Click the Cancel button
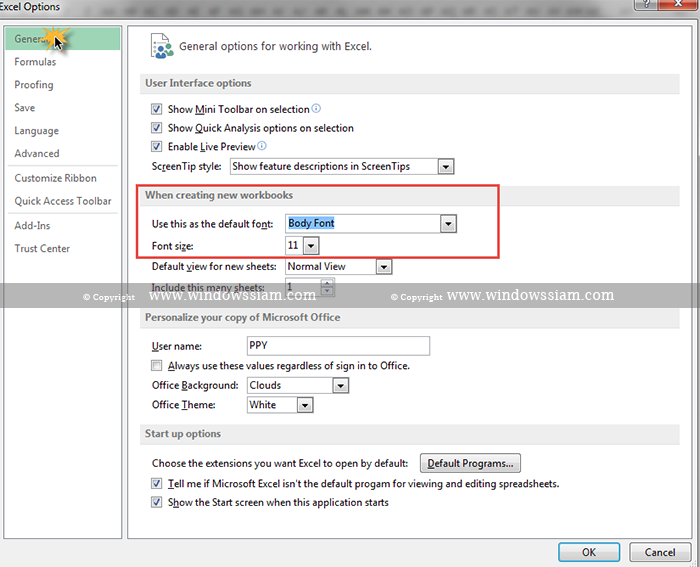Image resolution: width=700 pixels, height=567 pixels. (x=660, y=552)
